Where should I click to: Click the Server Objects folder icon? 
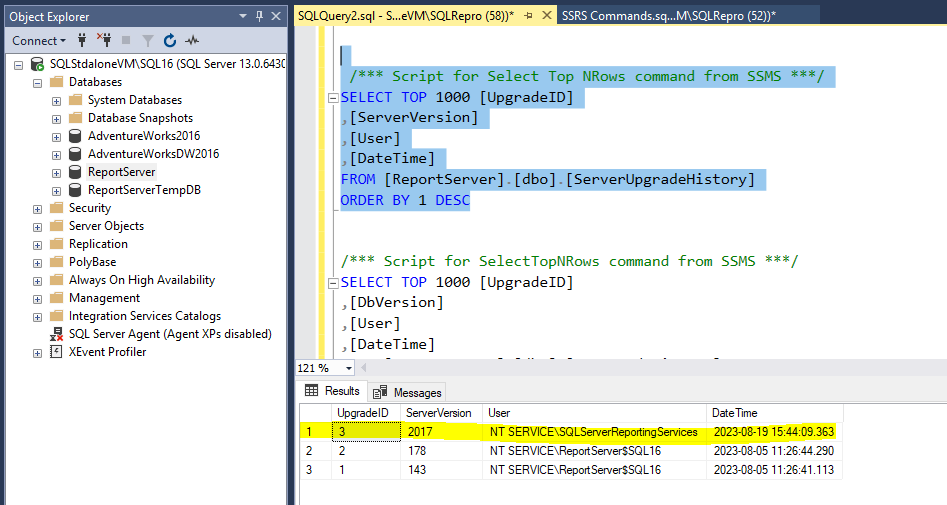point(56,226)
